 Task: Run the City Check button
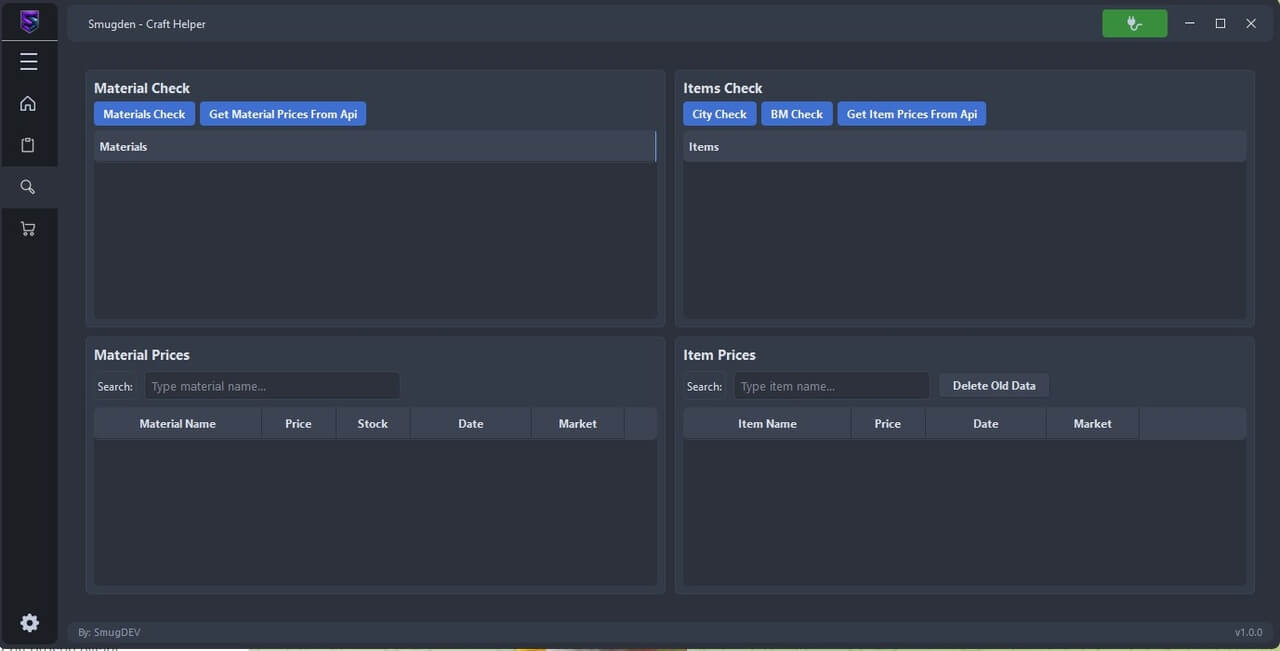click(719, 114)
